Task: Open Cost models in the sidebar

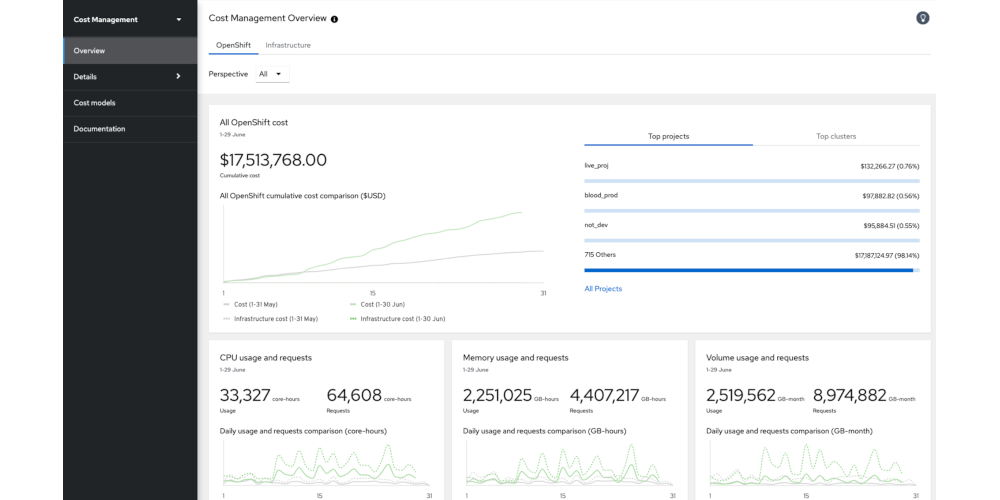Action: coord(94,102)
